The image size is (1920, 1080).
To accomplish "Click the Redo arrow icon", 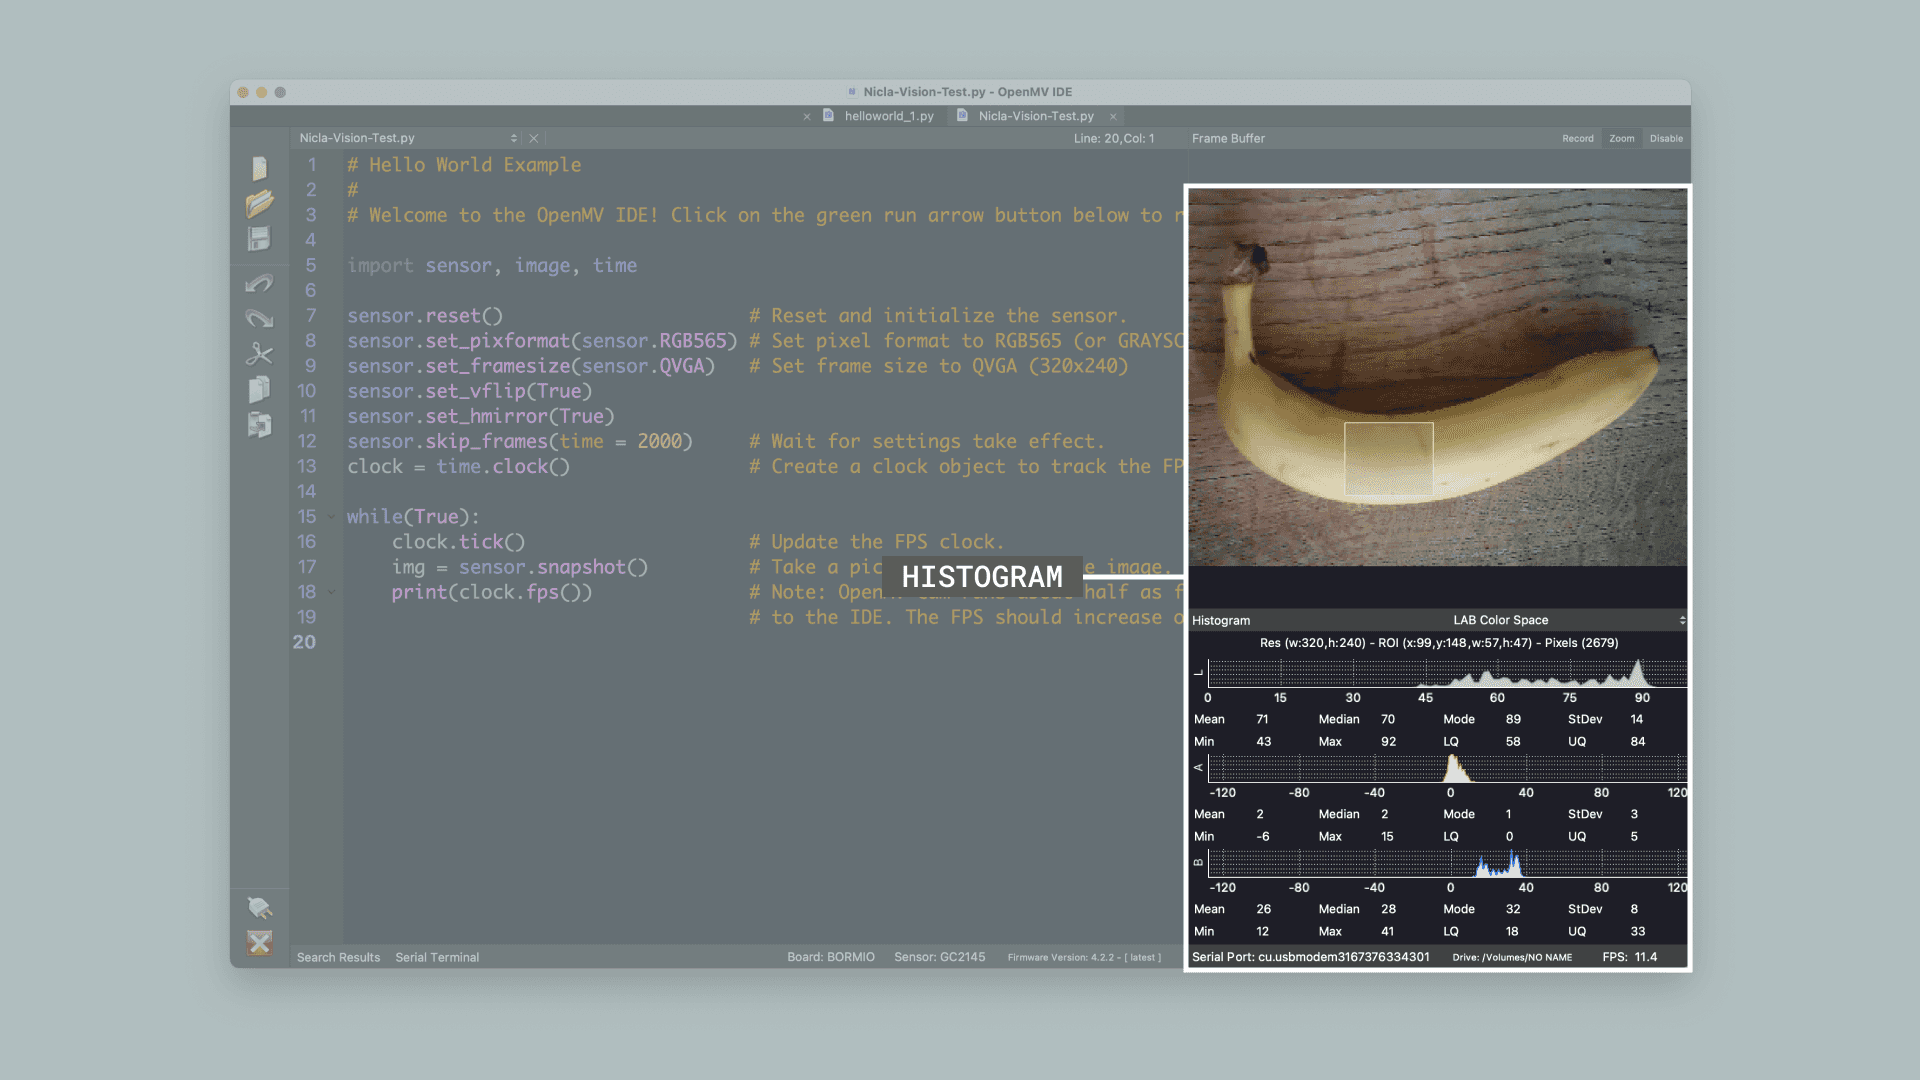I will 259,319.
